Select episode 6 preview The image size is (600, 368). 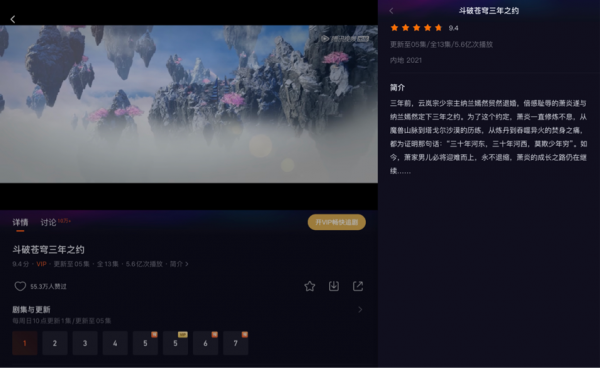click(x=205, y=343)
